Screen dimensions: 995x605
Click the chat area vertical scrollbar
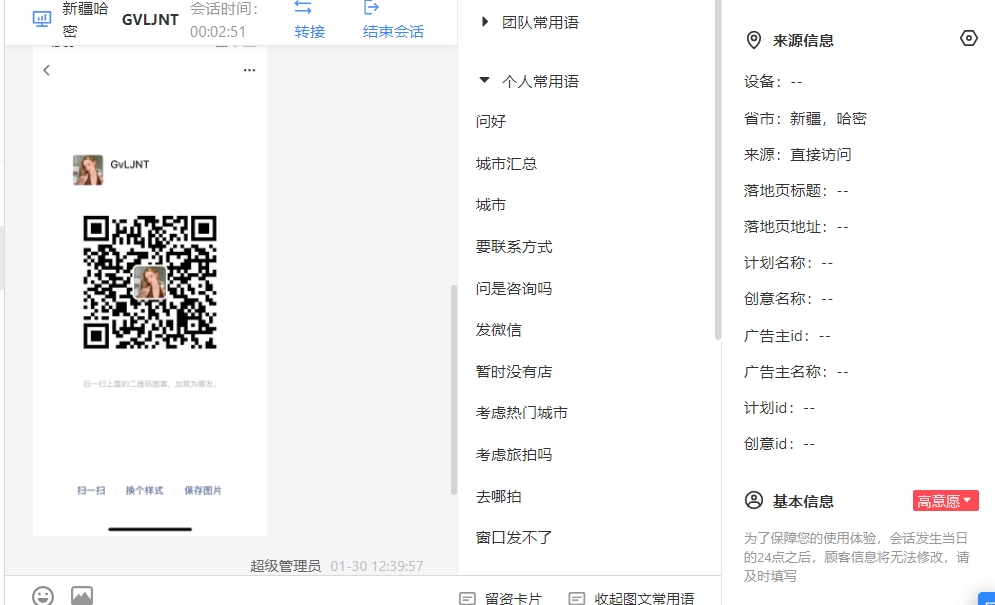click(454, 390)
